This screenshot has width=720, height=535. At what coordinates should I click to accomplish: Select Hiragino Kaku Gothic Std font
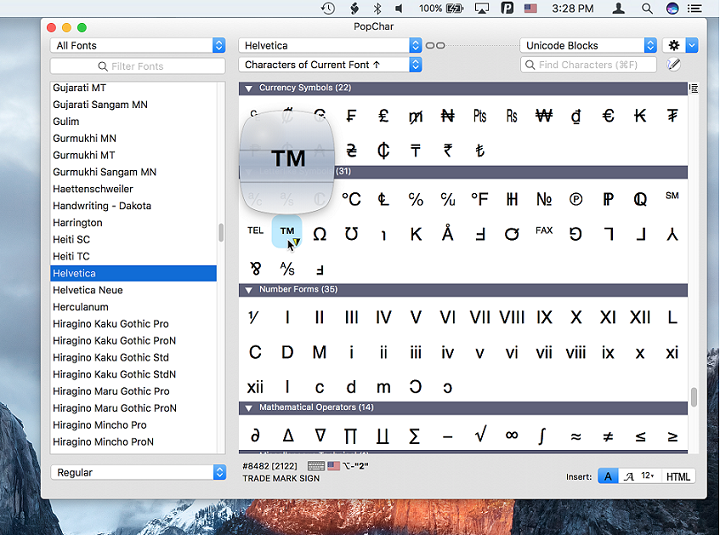133,358
